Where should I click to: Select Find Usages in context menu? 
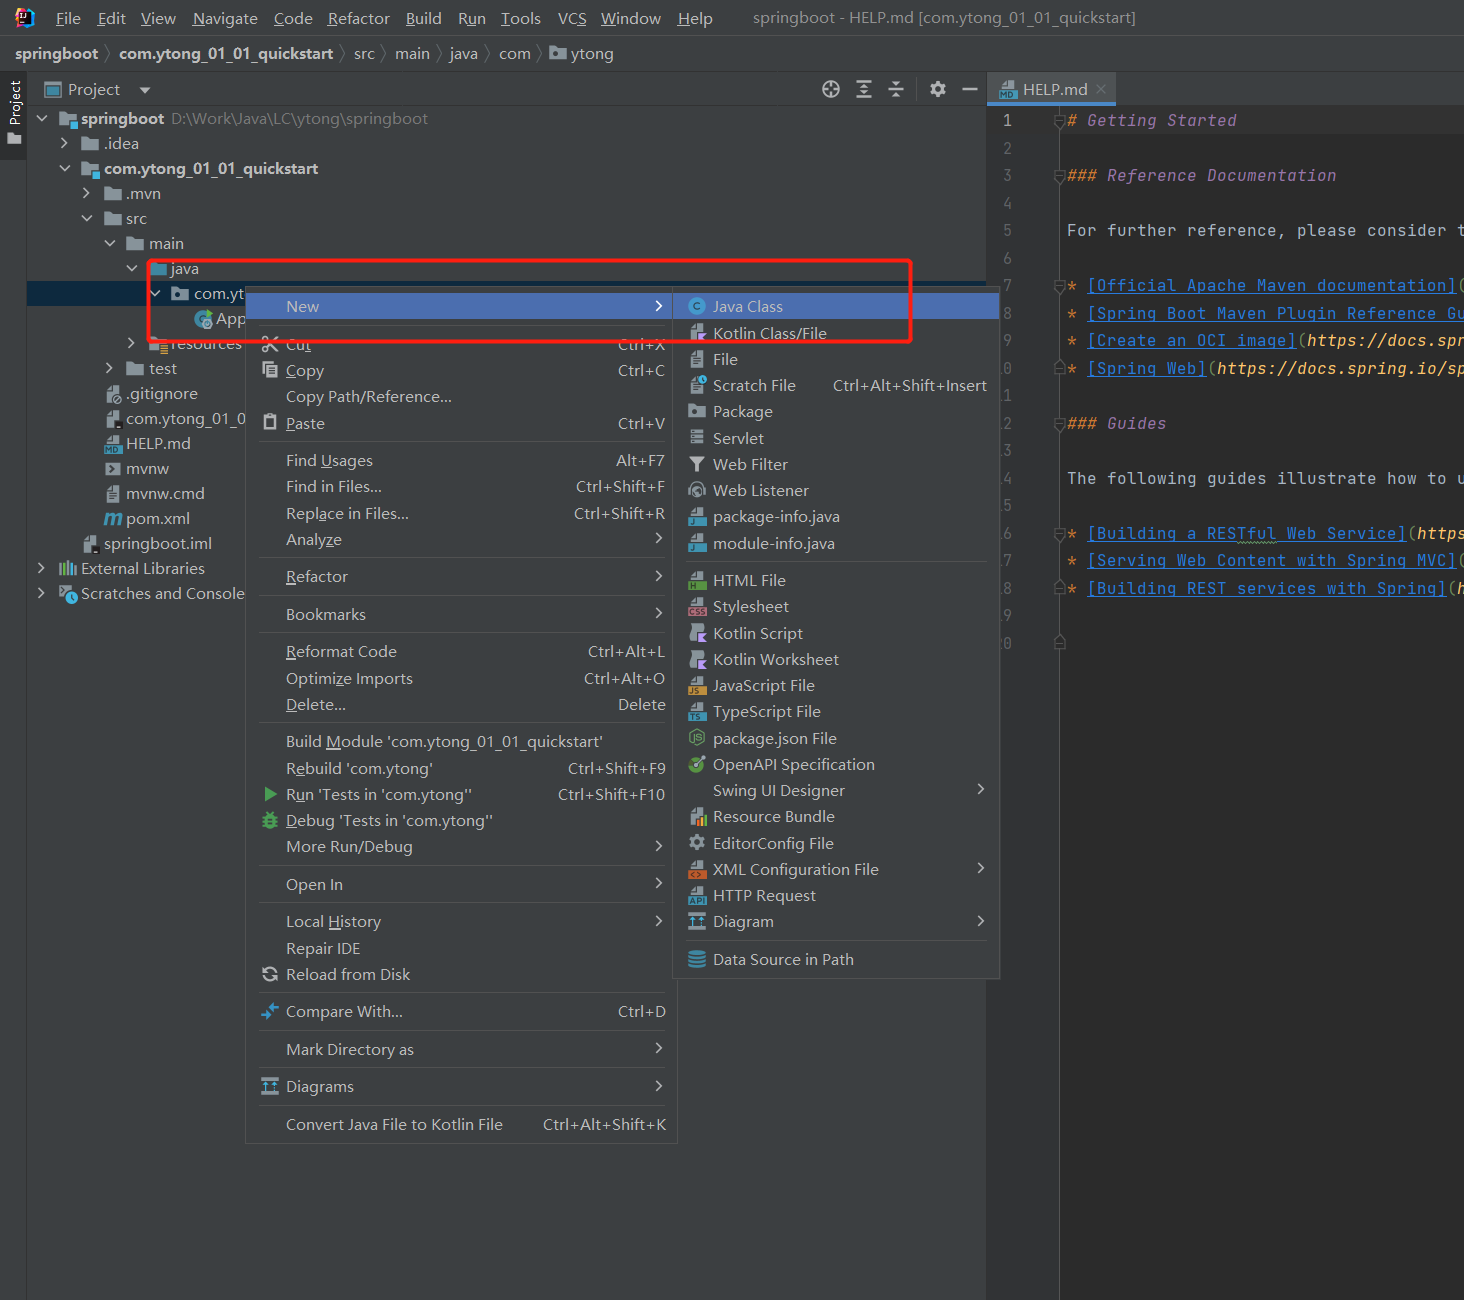(461, 460)
